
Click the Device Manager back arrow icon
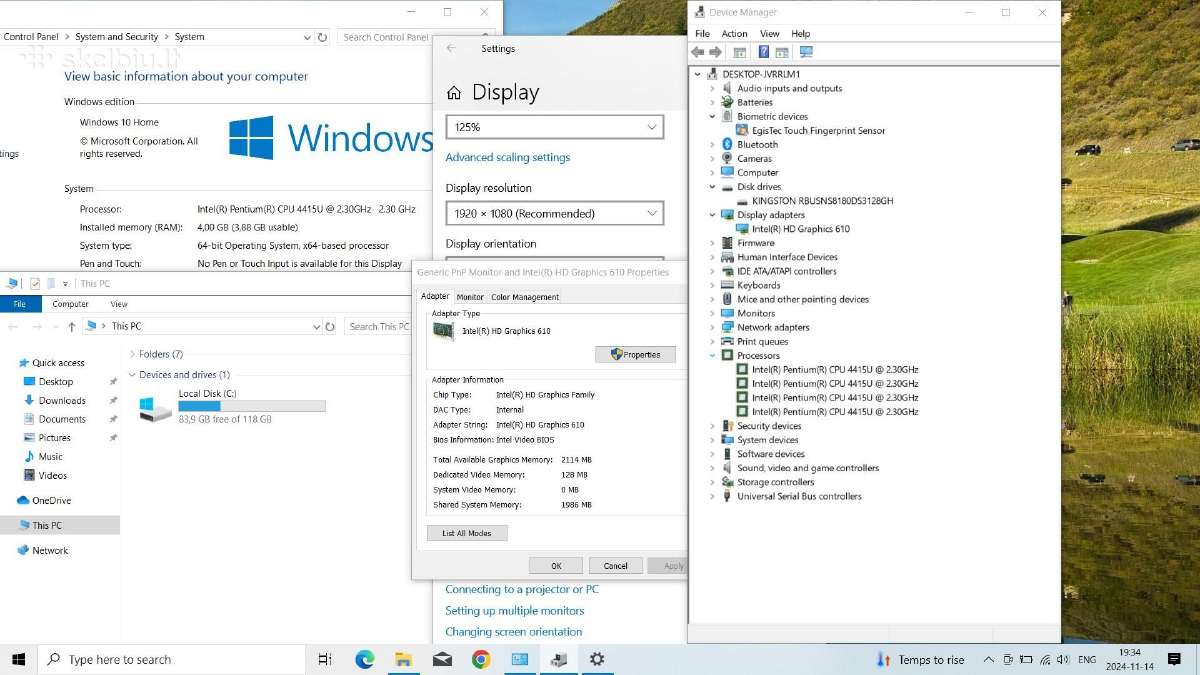[698, 52]
